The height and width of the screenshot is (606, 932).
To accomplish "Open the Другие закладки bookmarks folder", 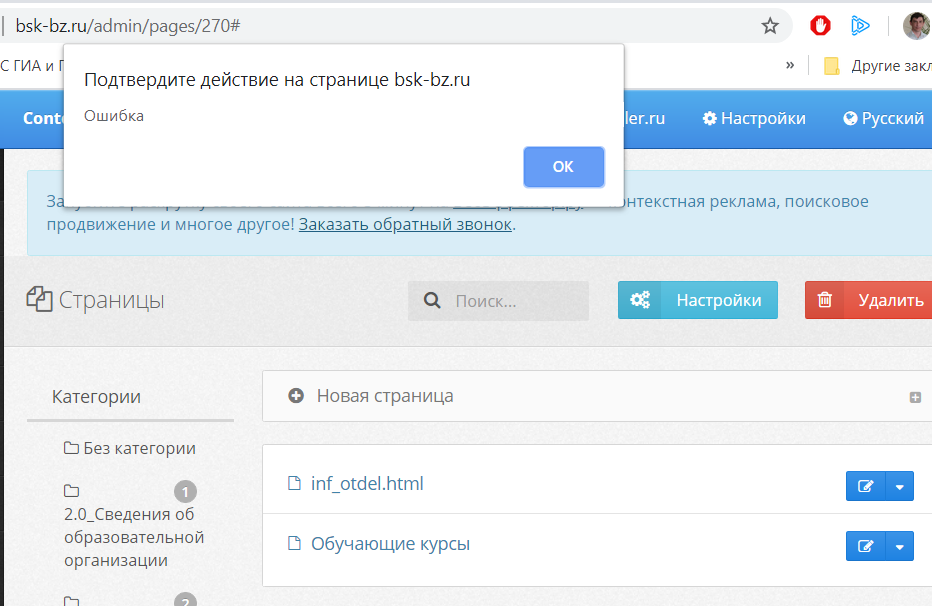I will point(875,66).
